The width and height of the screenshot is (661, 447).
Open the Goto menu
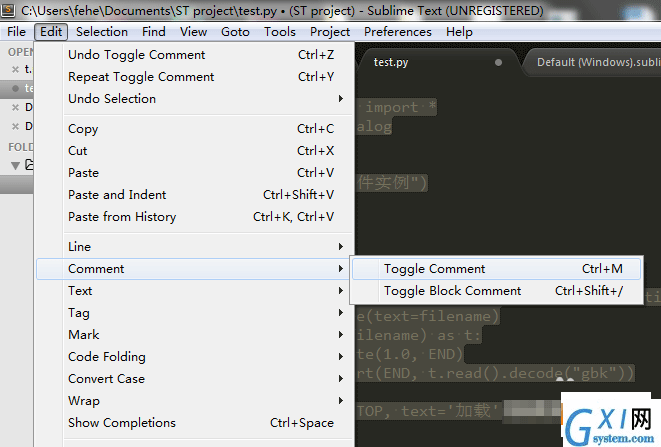coord(235,32)
